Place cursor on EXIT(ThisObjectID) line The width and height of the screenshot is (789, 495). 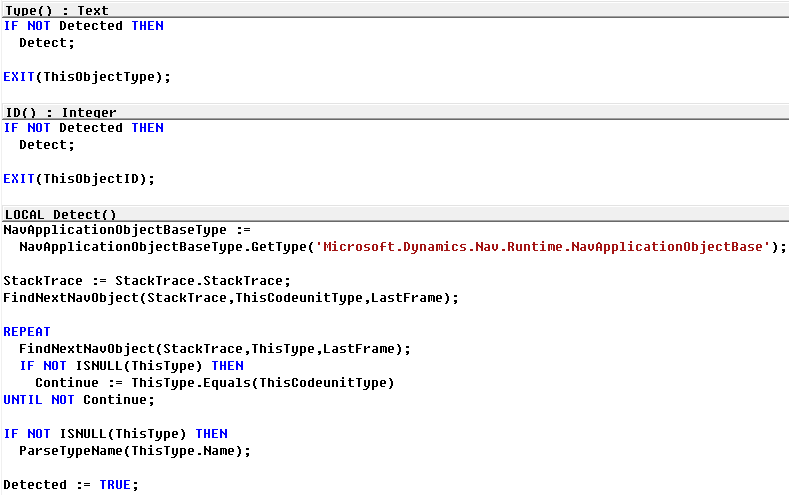click(x=79, y=179)
